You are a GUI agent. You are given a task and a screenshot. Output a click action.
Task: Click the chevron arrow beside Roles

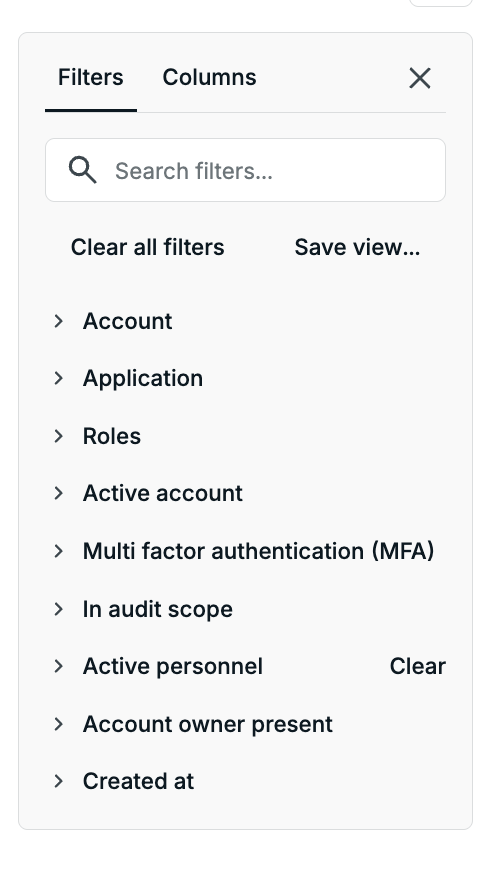58,436
